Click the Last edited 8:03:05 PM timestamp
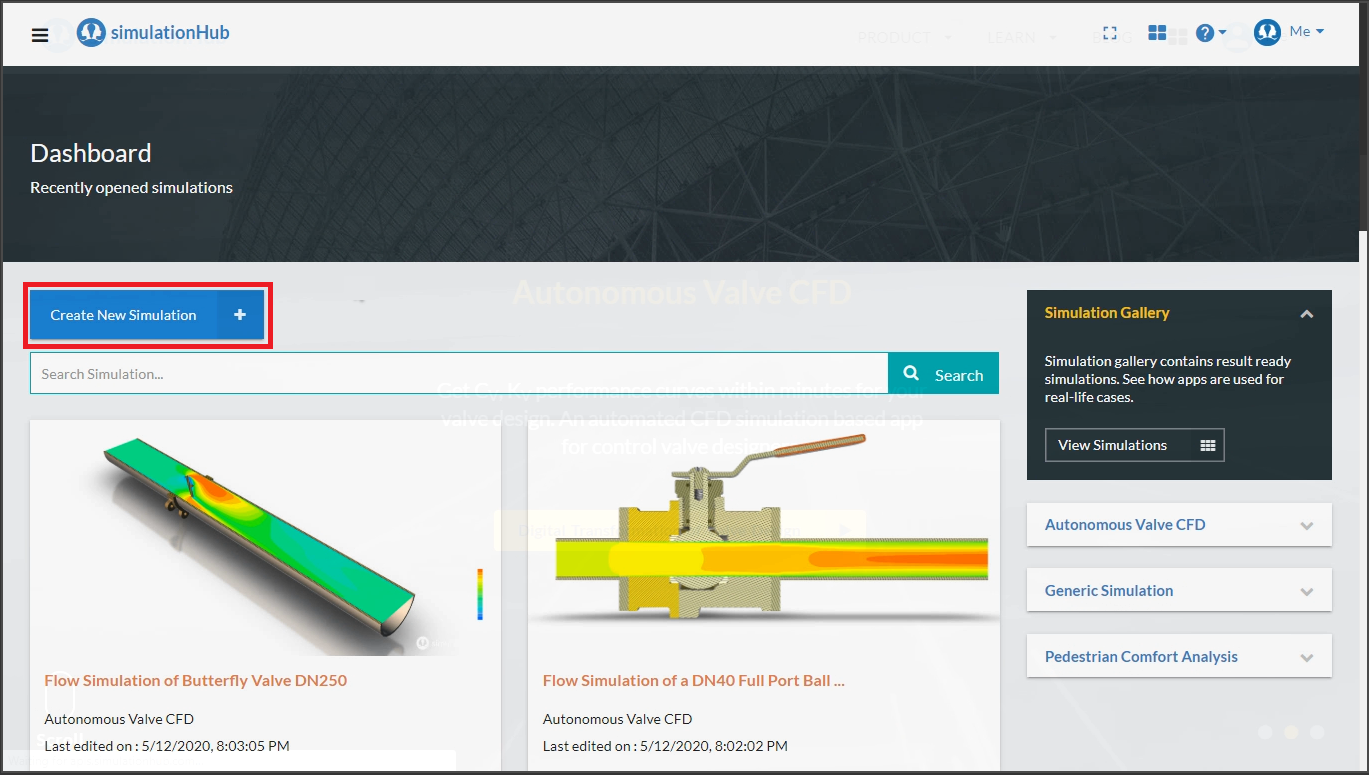This screenshot has height=775, width=1369. coord(167,746)
